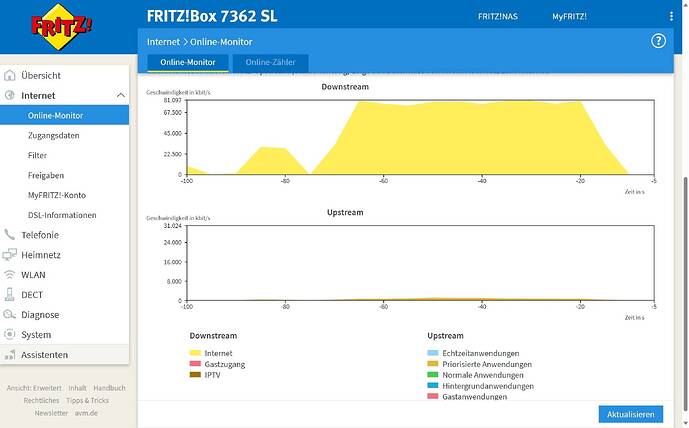Click the yellow Internet legend swatch

[195, 353]
